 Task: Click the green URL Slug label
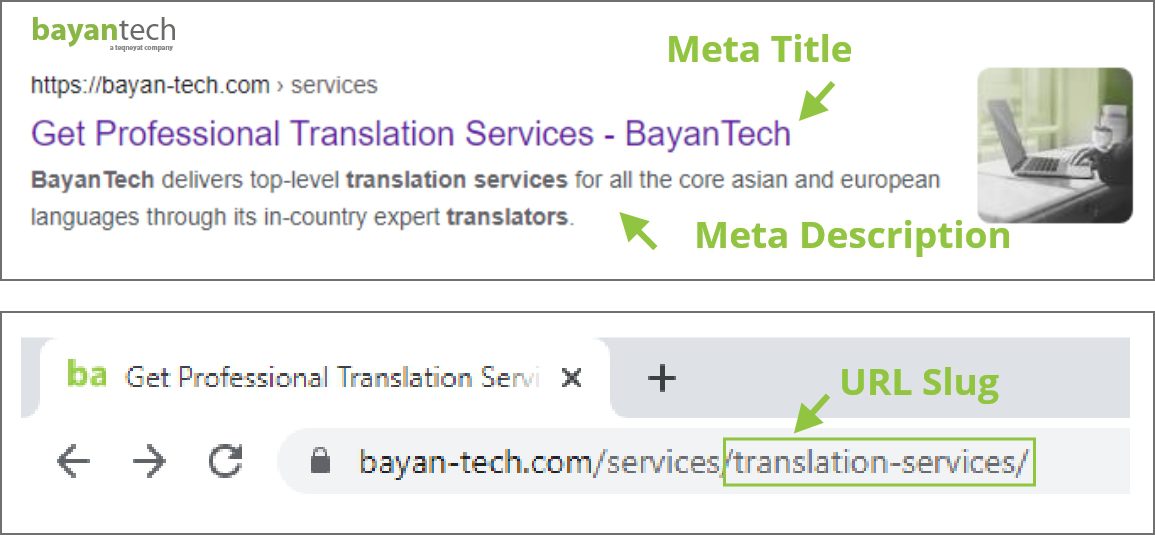pyautogui.click(x=919, y=382)
